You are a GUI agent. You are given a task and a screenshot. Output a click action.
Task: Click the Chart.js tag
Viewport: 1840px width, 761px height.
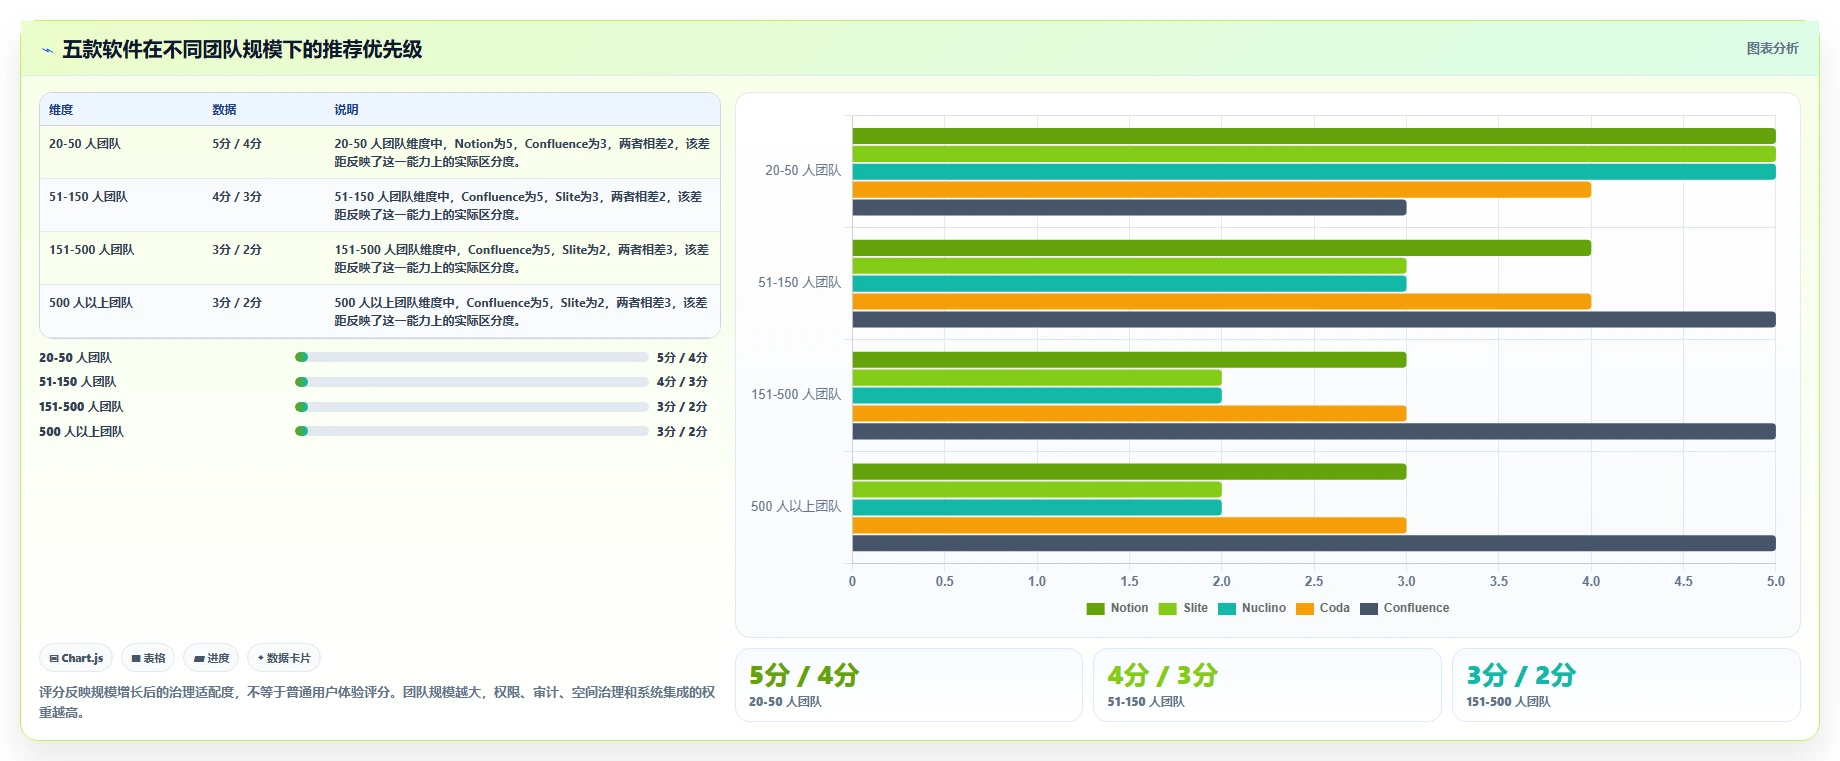[76, 658]
